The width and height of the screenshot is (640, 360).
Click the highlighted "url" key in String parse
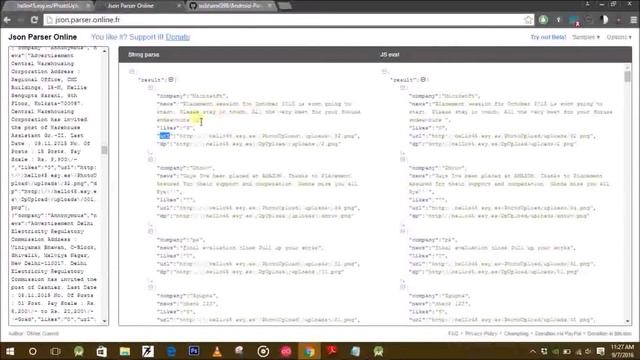[x=164, y=136]
